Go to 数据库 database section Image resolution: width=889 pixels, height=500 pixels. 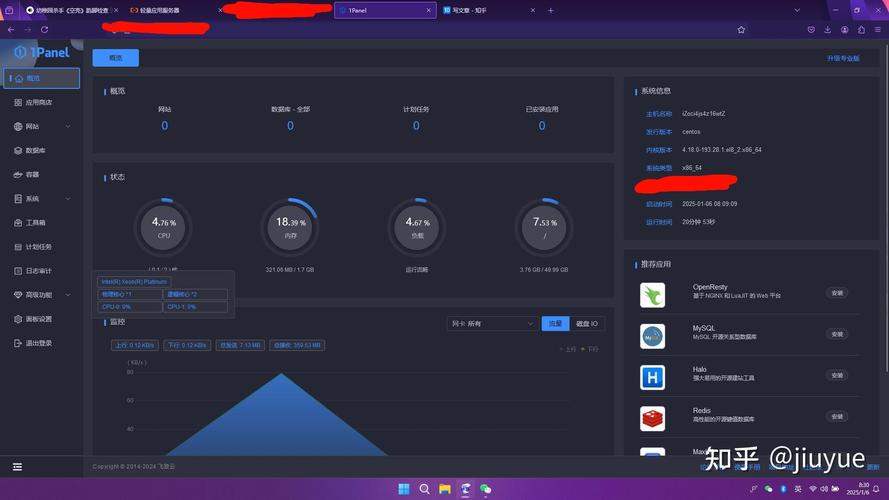[x=35, y=151]
